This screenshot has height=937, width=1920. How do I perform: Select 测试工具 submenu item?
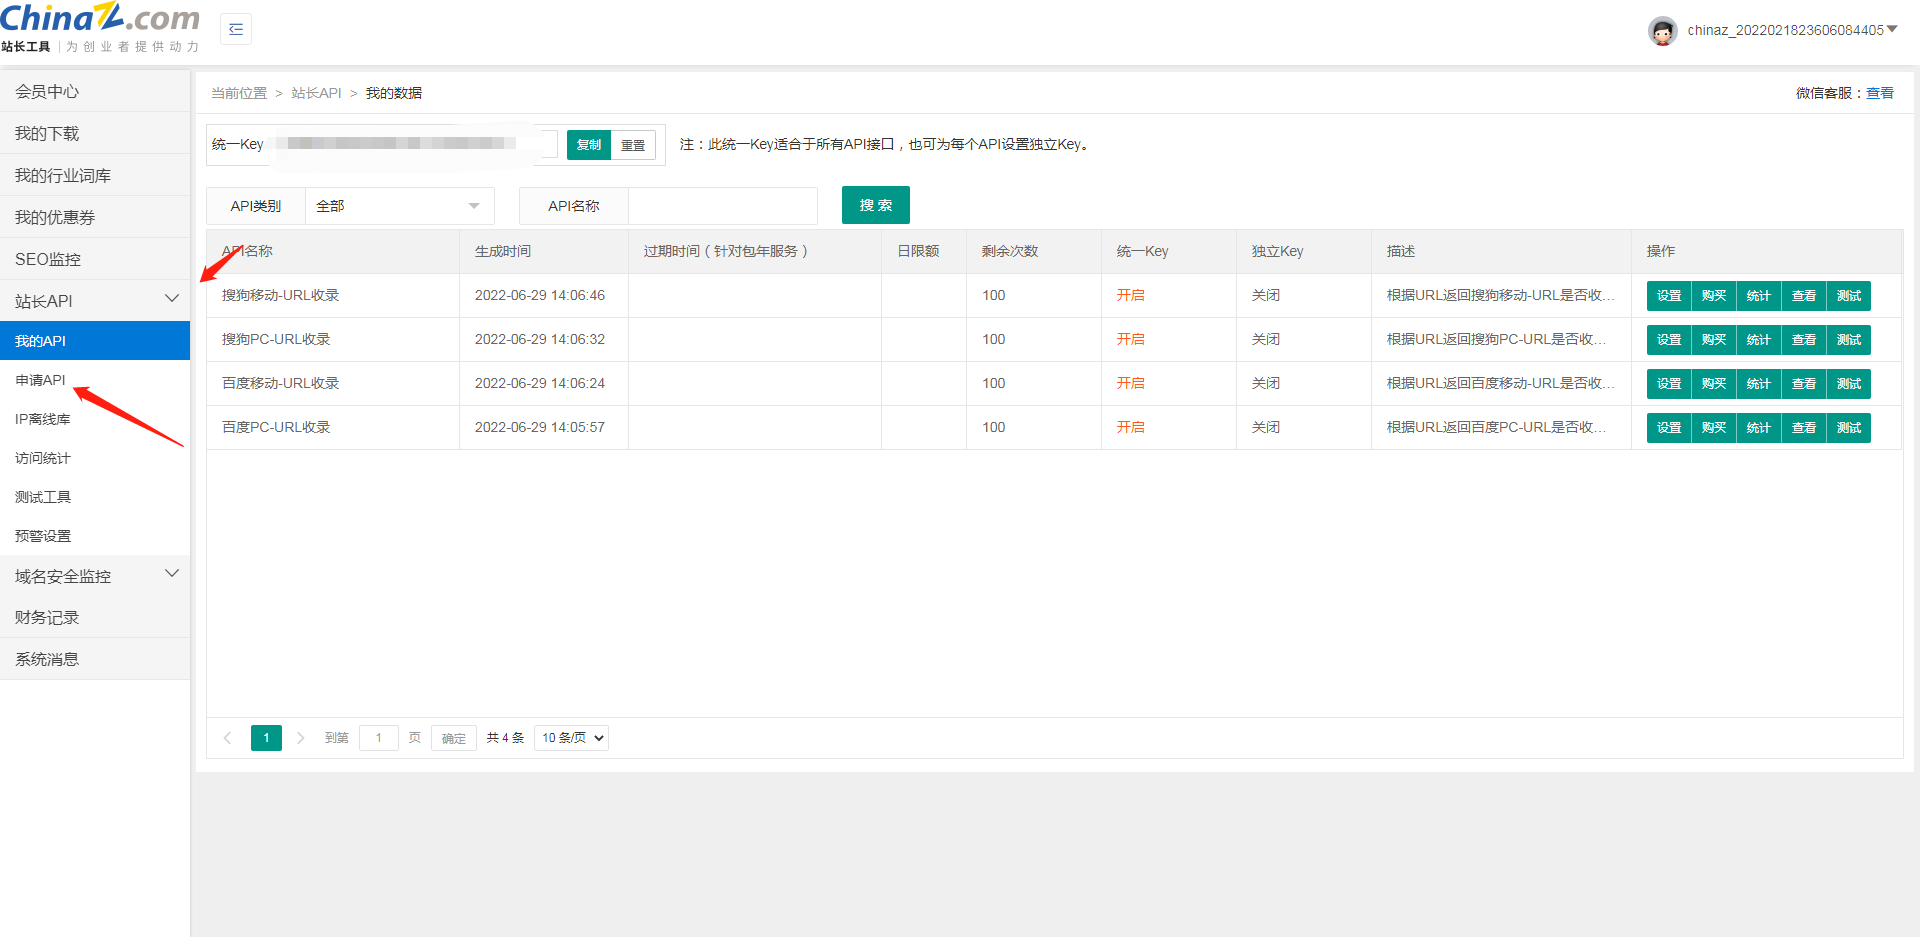click(95, 497)
